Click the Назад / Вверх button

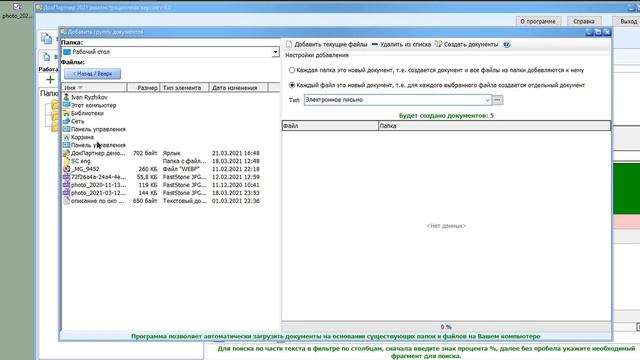coord(92,73)
